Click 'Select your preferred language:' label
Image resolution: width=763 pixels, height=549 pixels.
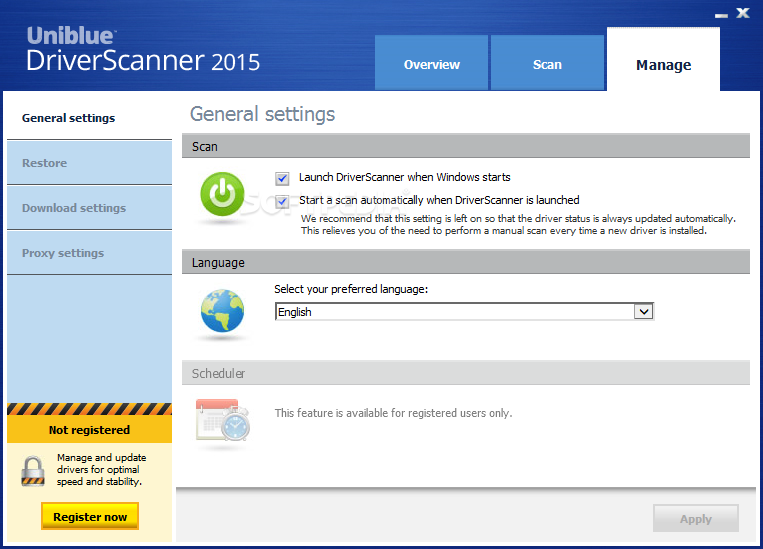click(351, 289)
